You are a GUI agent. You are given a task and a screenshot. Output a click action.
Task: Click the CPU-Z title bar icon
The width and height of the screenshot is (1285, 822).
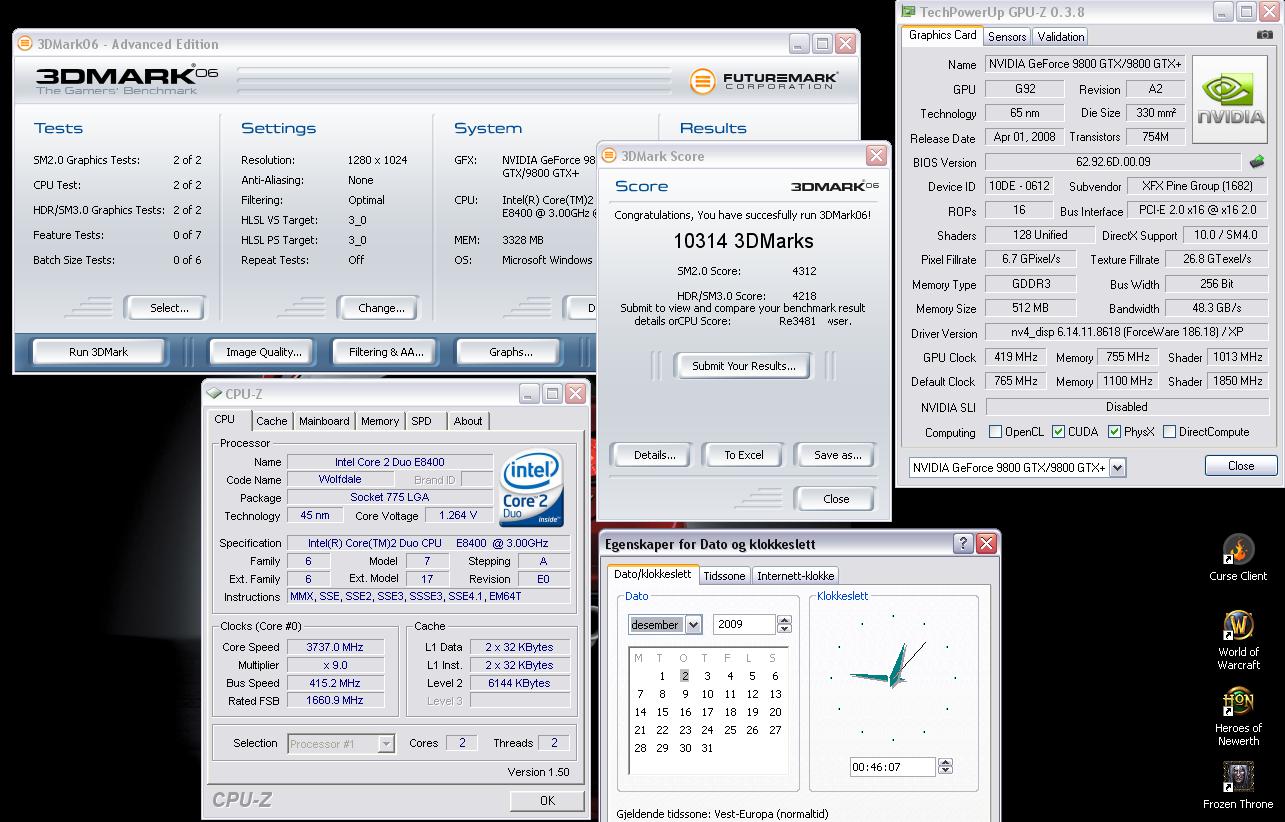[214, 394]
